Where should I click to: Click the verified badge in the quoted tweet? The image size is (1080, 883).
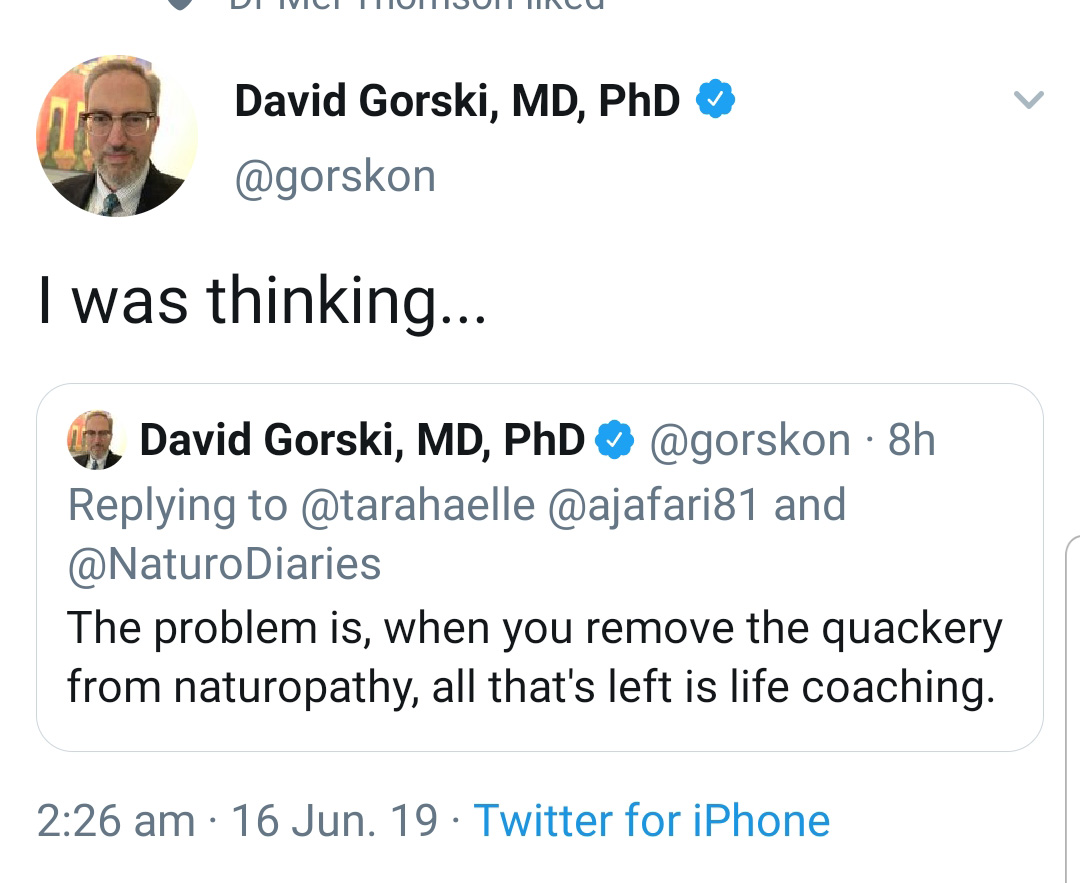coord(614,440)
